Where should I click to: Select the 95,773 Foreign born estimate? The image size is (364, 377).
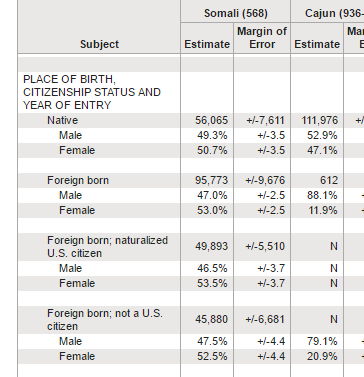tap(211, 180)
